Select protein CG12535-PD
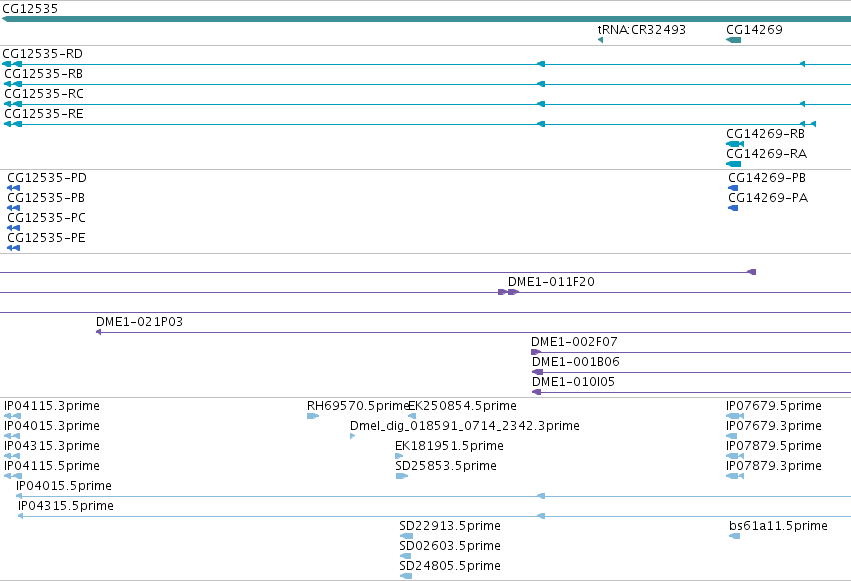The height and width of the screenshot is (581, 851). click(47, 178)
